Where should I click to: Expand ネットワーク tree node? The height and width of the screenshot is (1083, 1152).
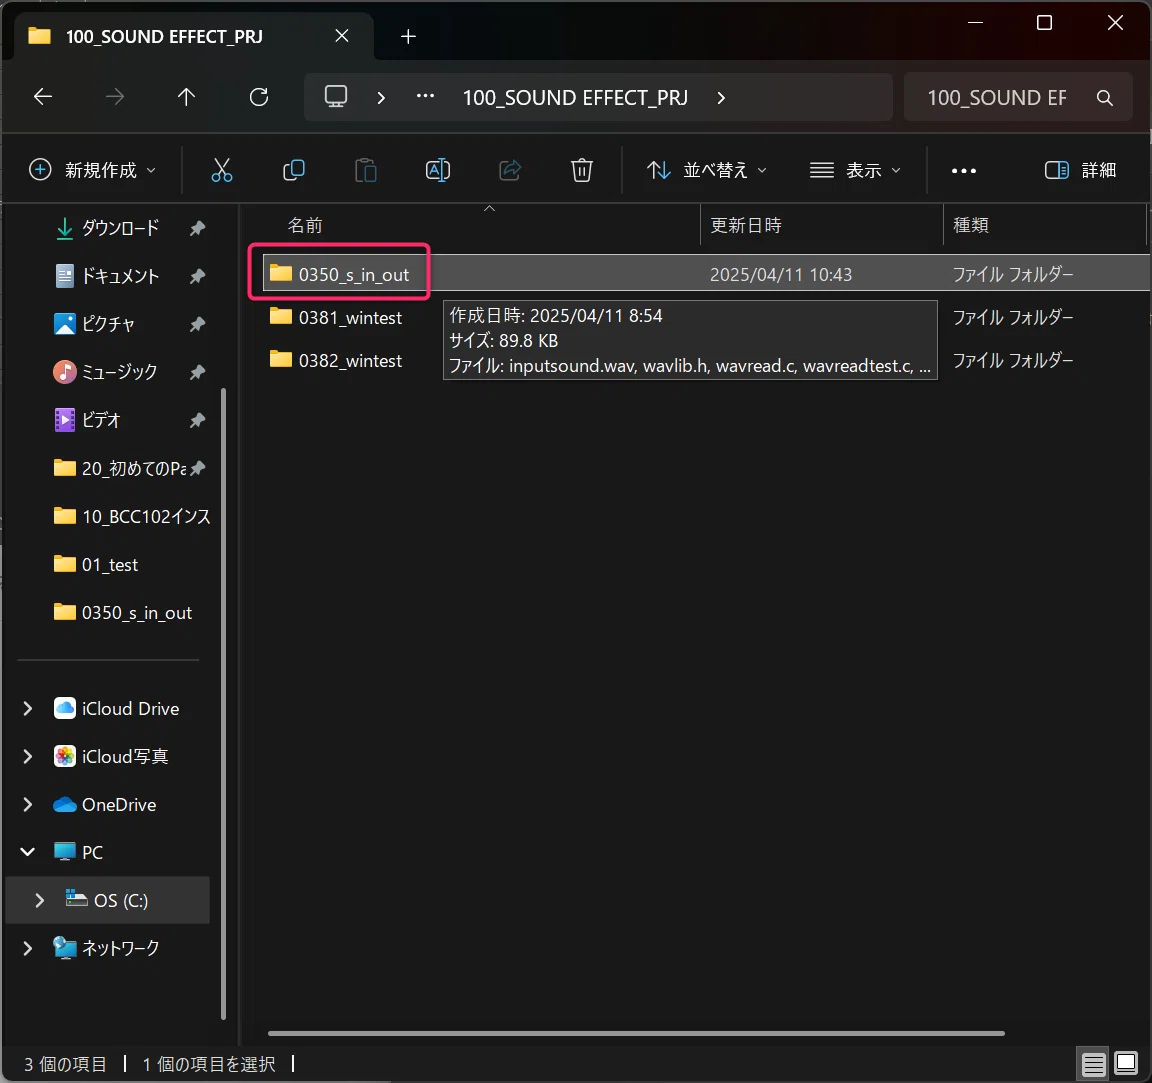27,948
